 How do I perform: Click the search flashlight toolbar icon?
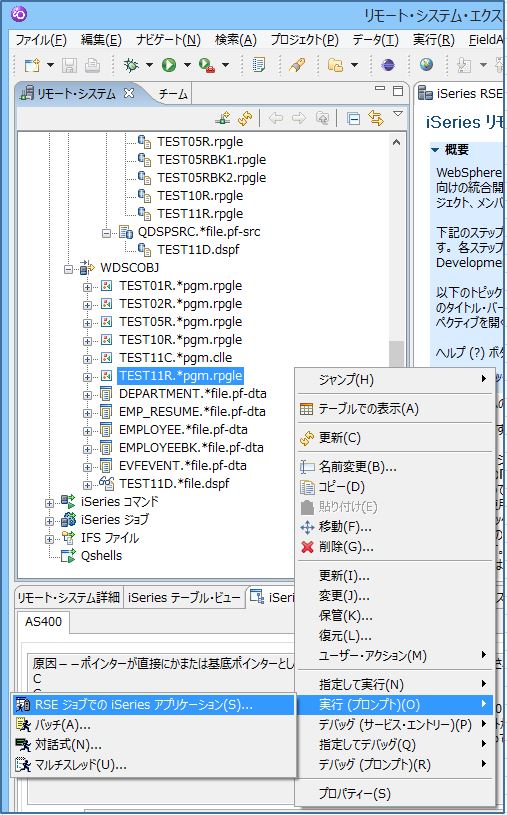[x=297, y=65]
